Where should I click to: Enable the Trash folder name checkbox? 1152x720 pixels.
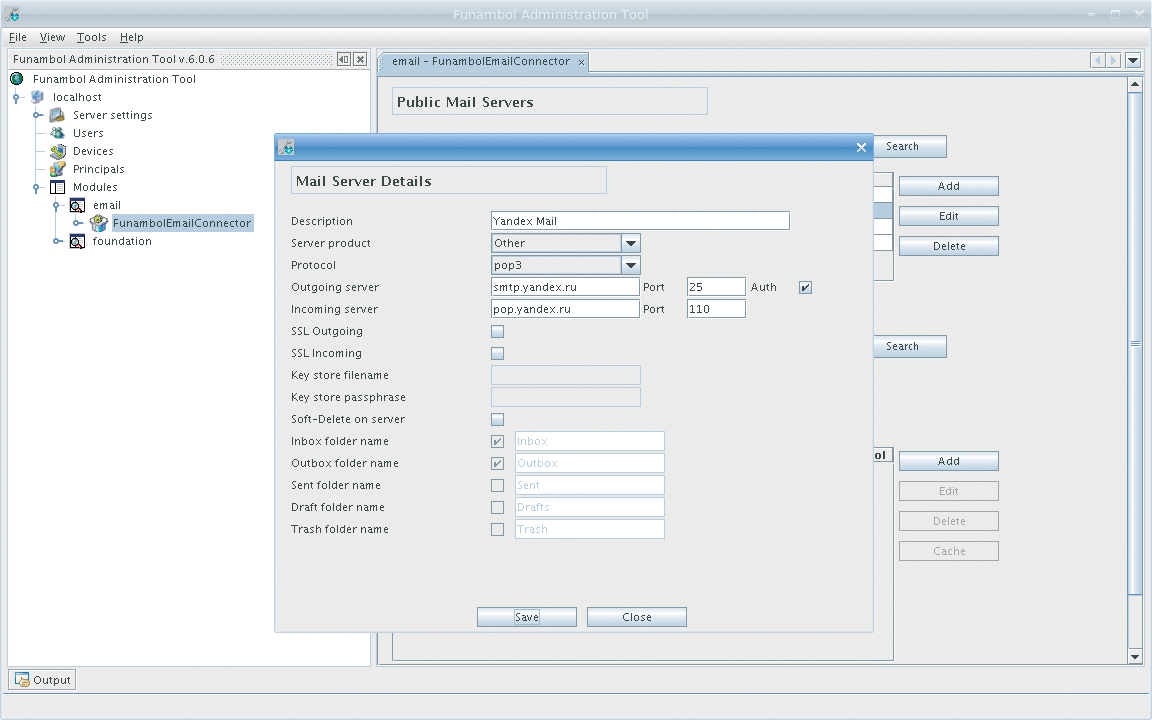497,530
